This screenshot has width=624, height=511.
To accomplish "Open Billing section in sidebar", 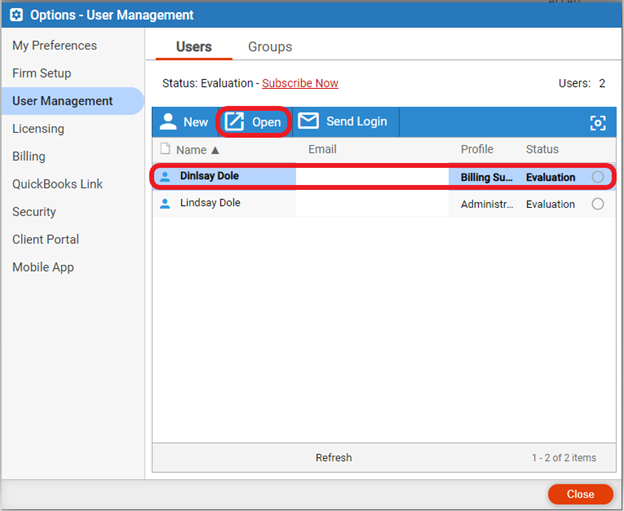I will (29, 156).
